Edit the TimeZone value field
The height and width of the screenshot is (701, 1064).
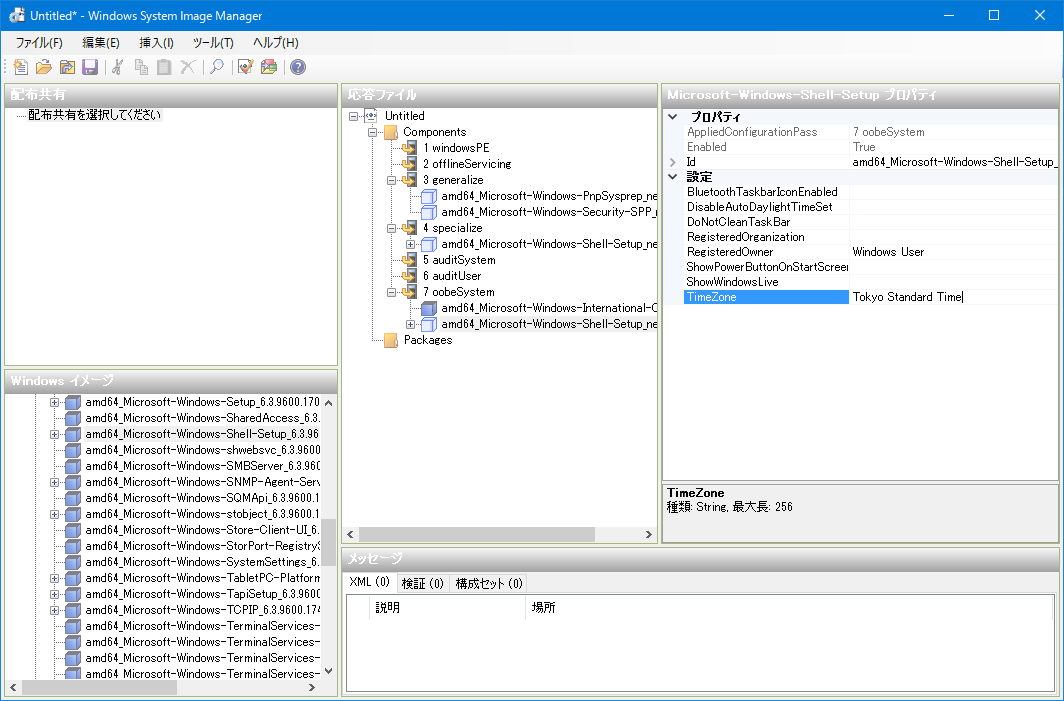[953, 297]
